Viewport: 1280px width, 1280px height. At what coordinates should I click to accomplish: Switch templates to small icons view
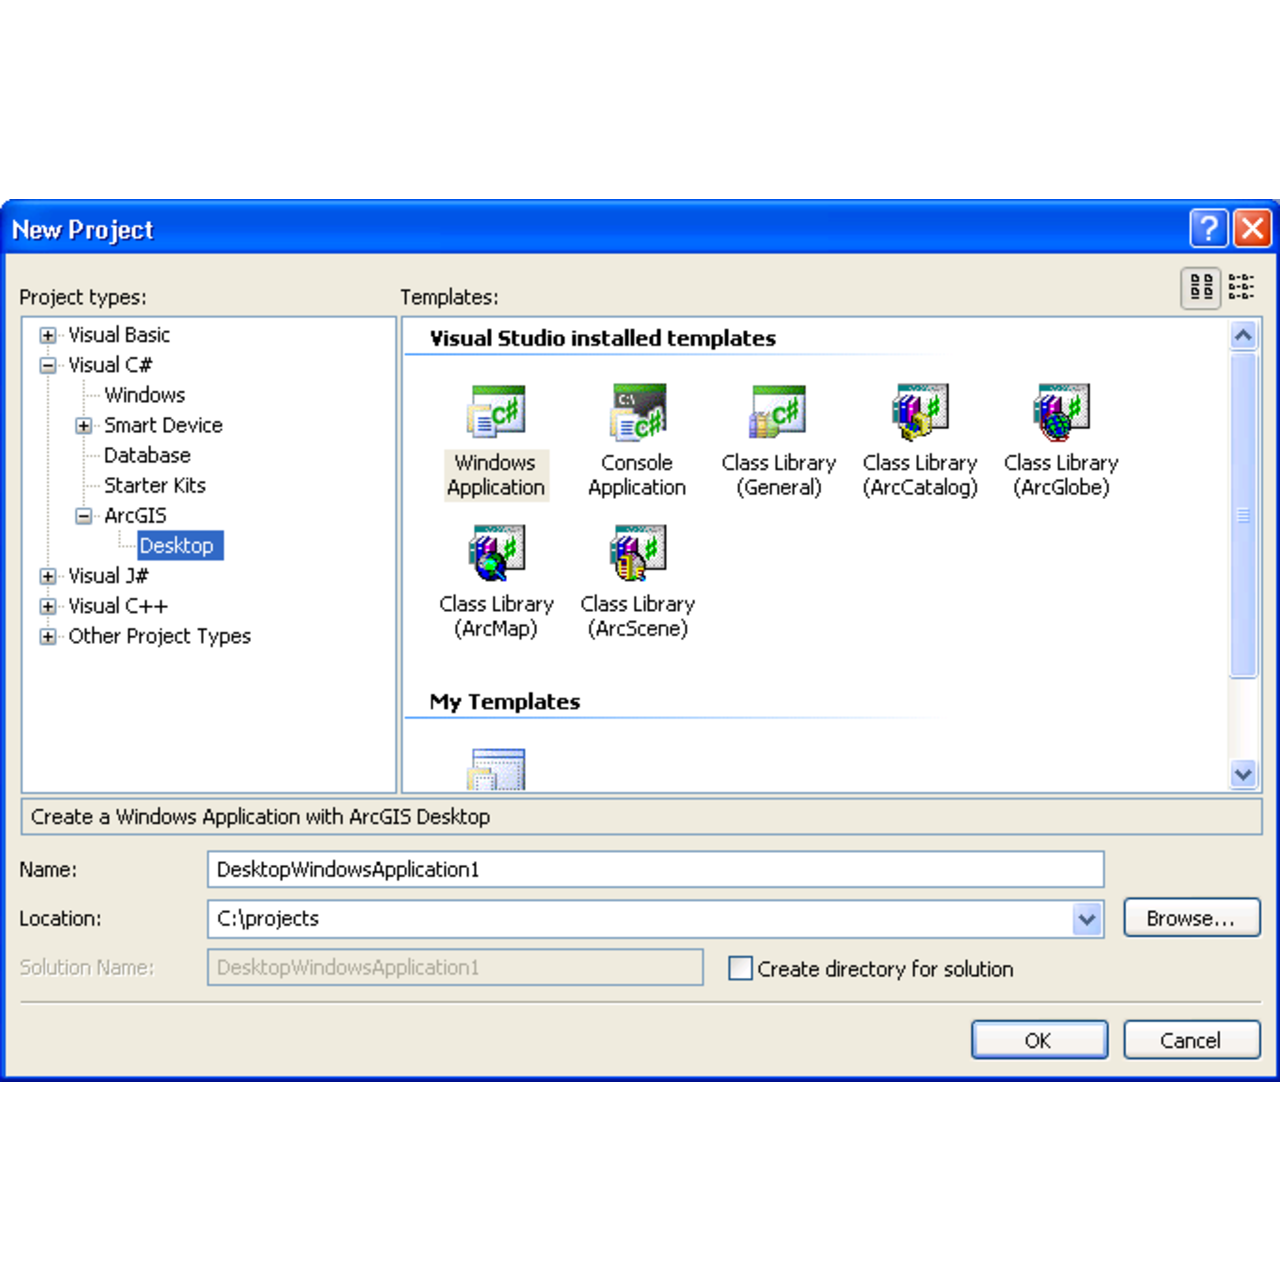[x=1241, y=288]
